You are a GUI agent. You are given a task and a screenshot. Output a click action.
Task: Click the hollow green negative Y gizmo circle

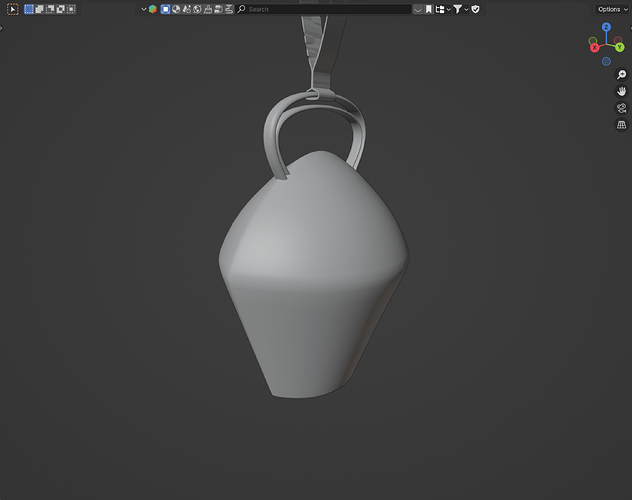tap(592, 41)
